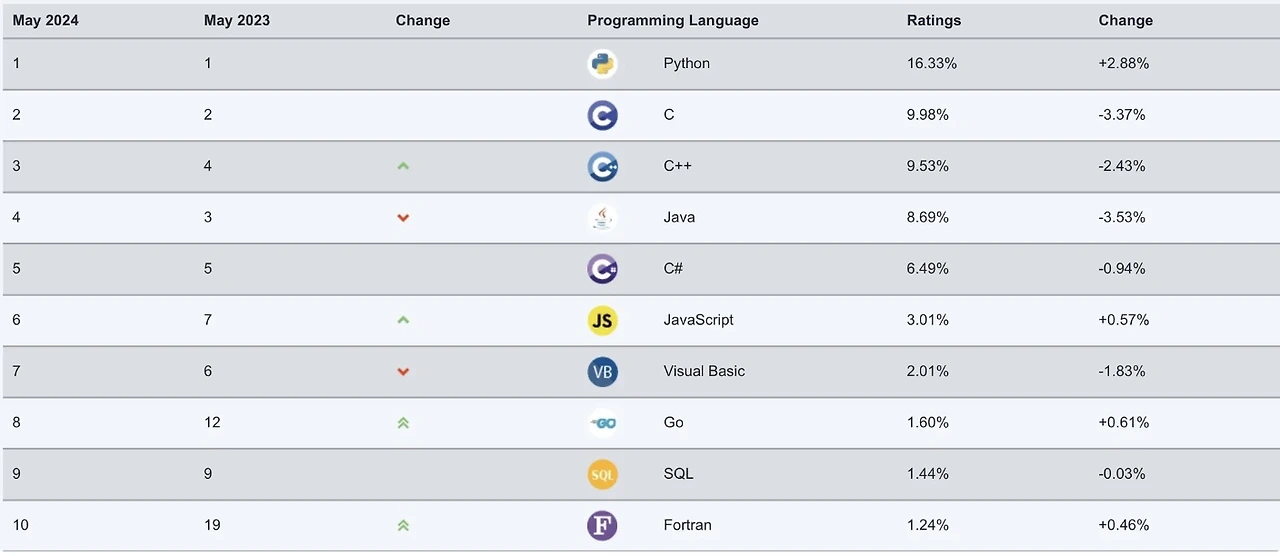1280x556 pixels.
Task: Select the JavaScript language name
Action: (x=698, y=320)
